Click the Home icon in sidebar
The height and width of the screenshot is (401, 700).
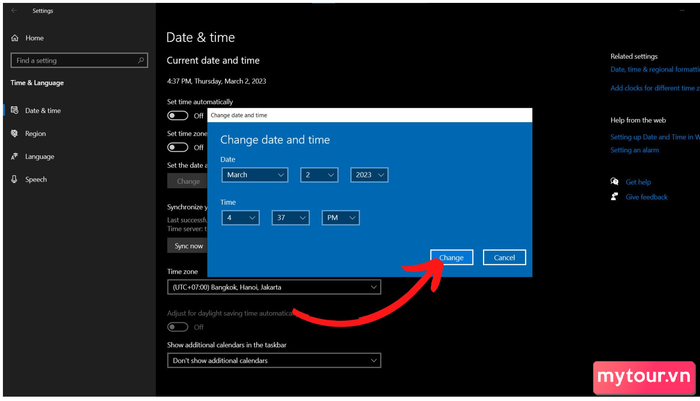pyautogui.click(x=15, y=38)
